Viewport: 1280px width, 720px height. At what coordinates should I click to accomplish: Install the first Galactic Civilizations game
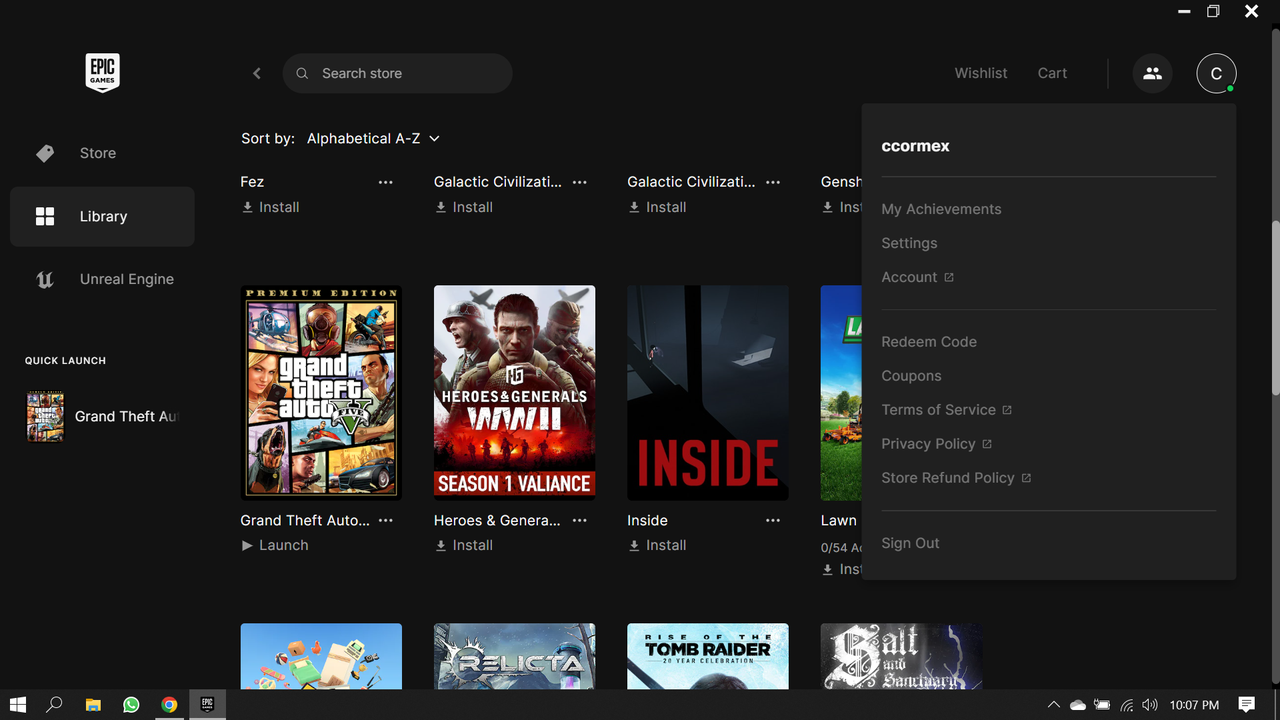464,207
